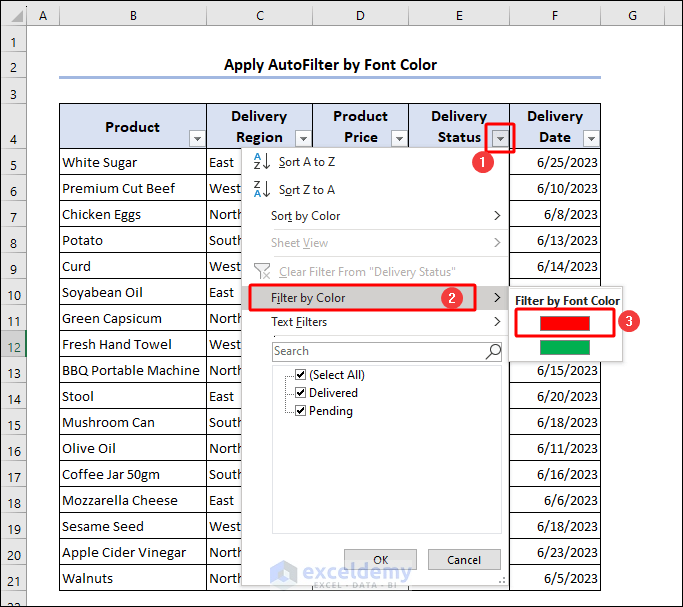Viewport: 683px width, 607px height.
Task: Expand the Sort by Color submenu arrow
Action: [497, 216]
